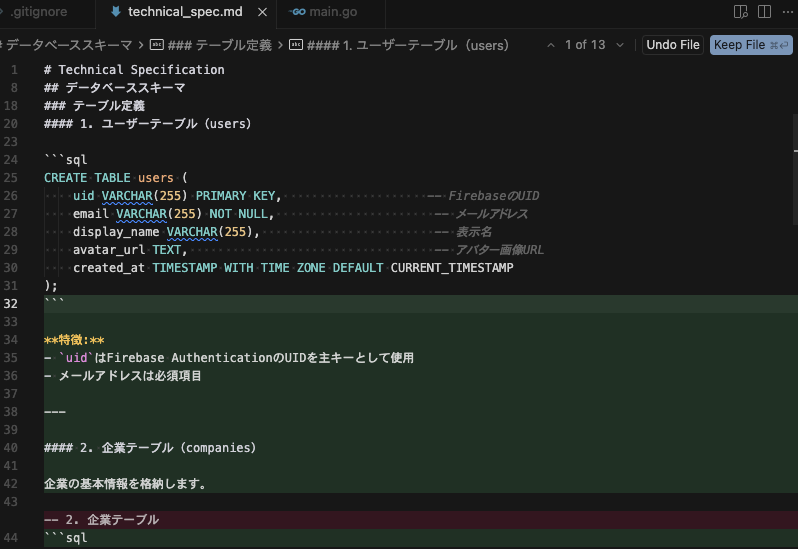
Task: Click the '-- 表示名' comment
Action: [x=463, y=232]
